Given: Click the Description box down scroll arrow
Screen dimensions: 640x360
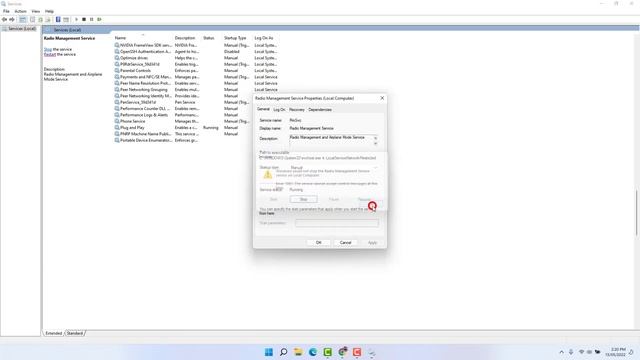Looking at the screenshot, I should click(x=376, y=144).
